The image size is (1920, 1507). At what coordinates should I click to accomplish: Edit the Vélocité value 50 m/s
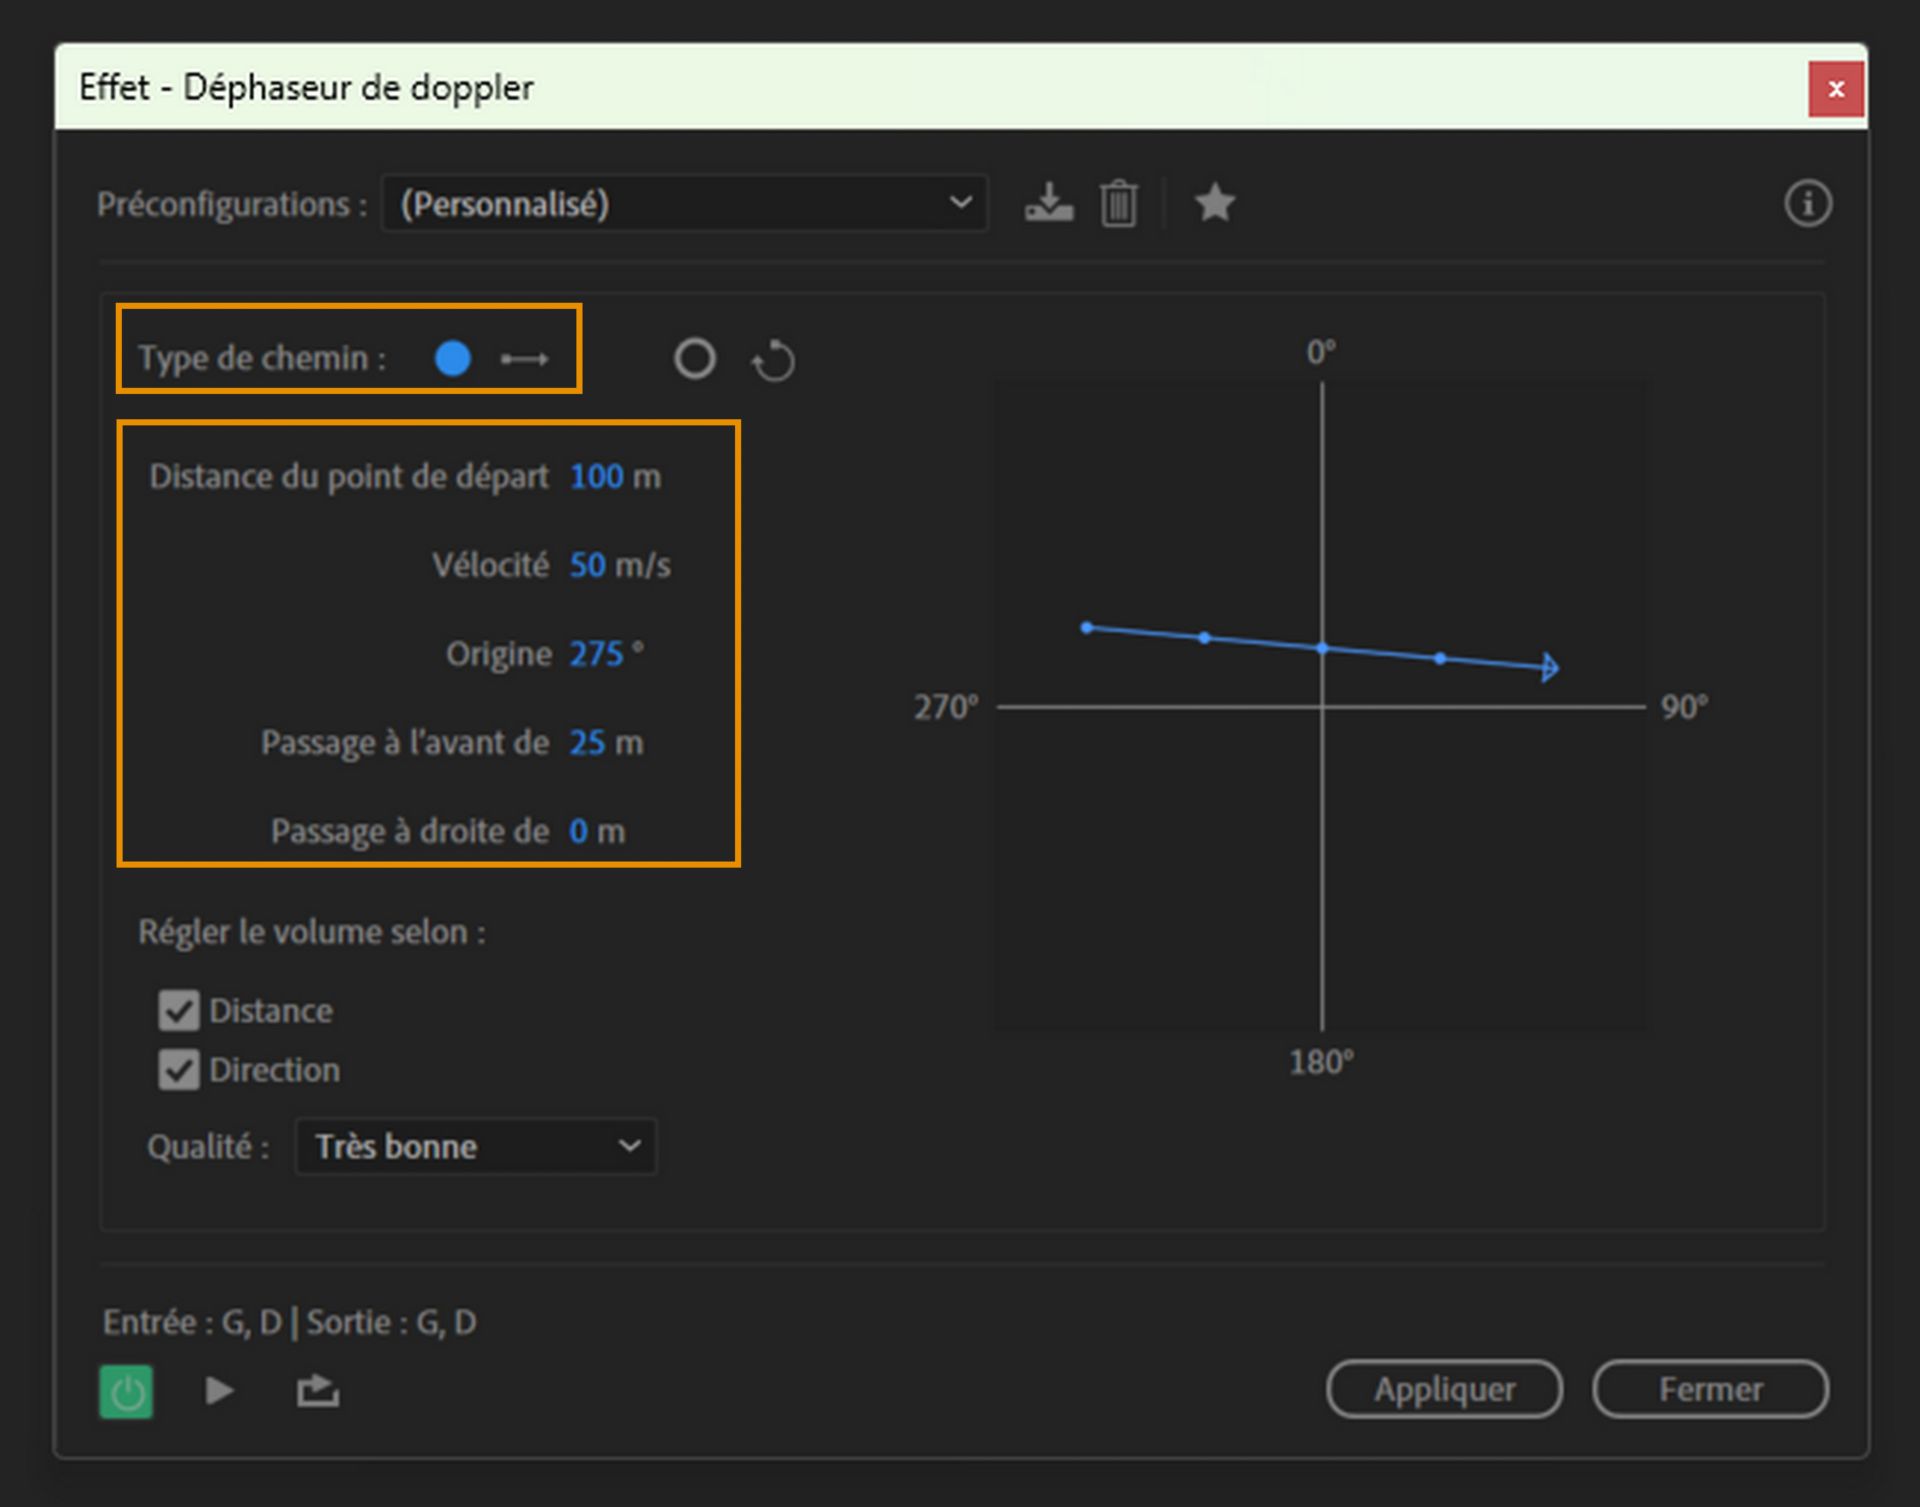587,565
